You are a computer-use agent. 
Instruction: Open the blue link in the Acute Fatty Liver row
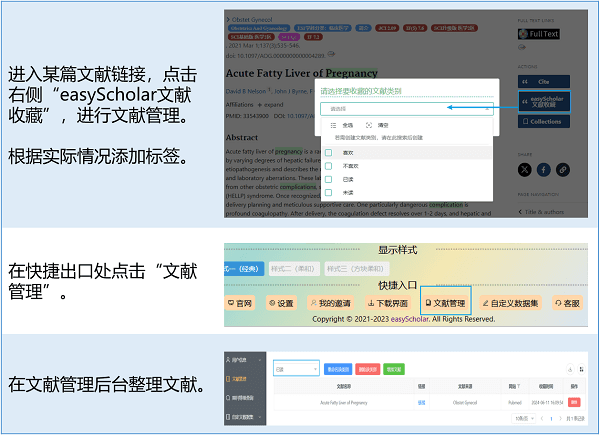pyautogui.click(x=421, y=402)
